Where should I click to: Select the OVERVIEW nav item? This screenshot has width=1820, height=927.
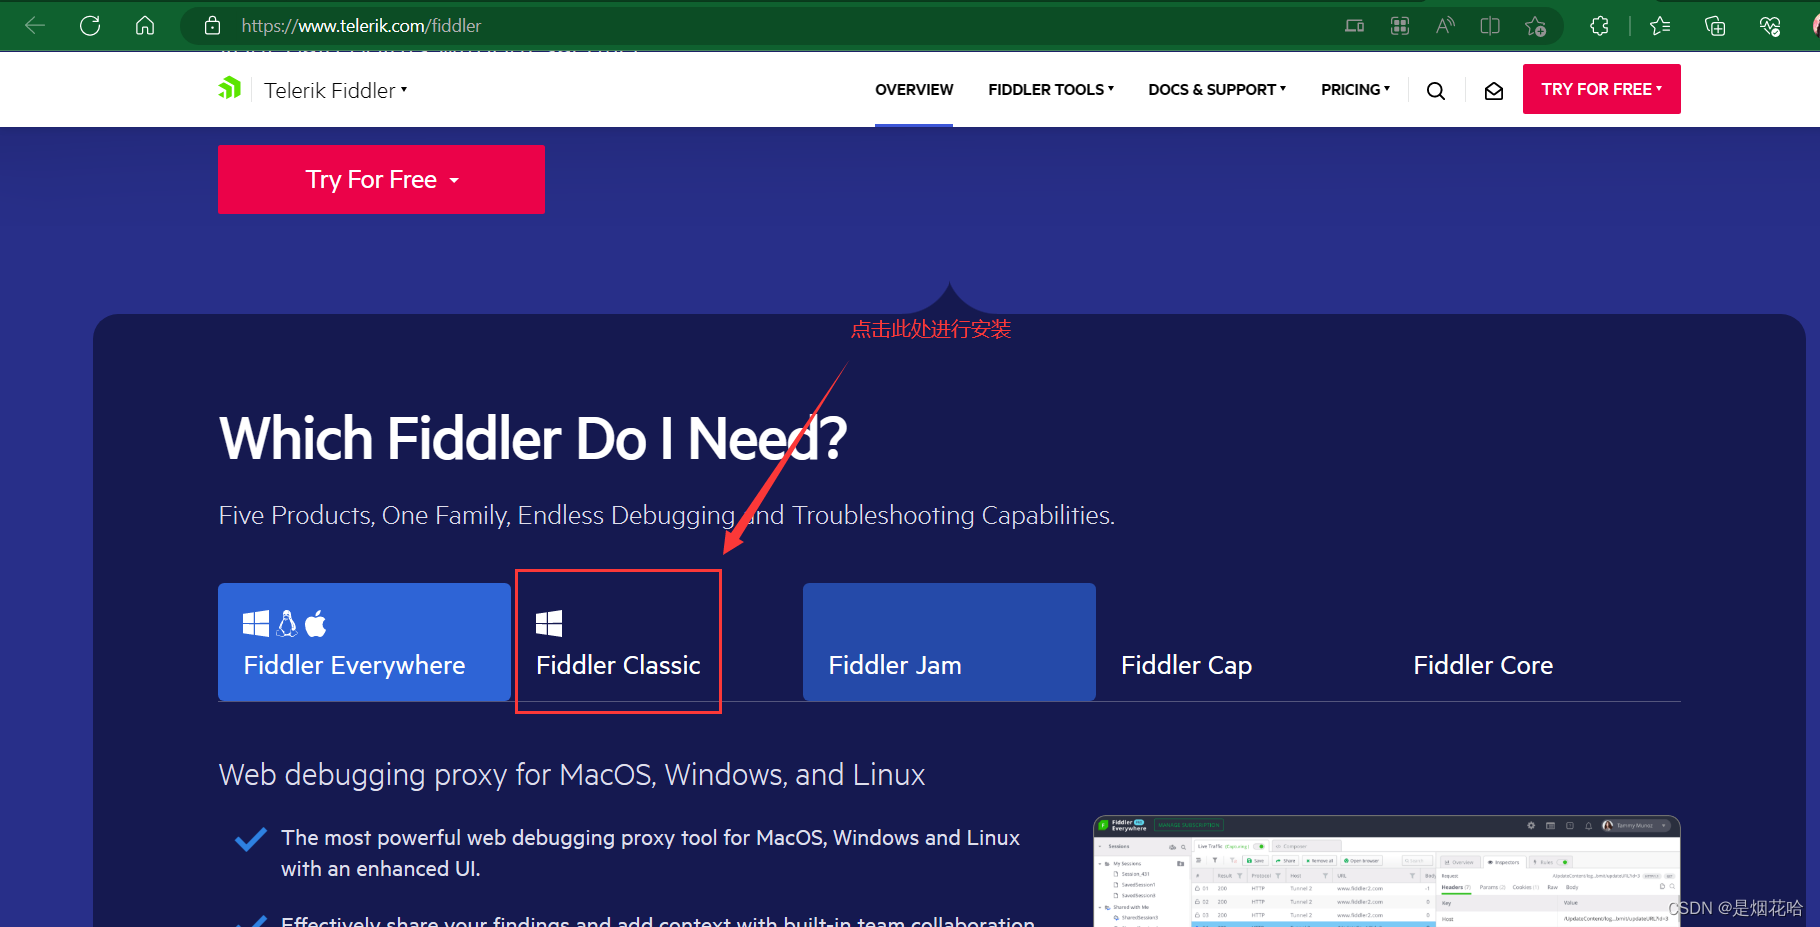click(914, 89)
